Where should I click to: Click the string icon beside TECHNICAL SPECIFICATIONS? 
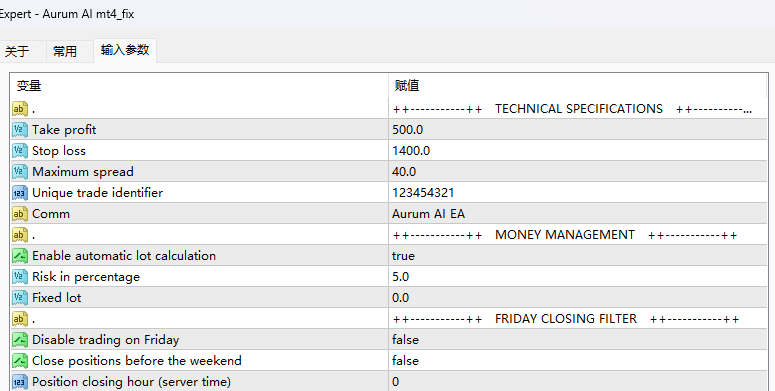20,109
